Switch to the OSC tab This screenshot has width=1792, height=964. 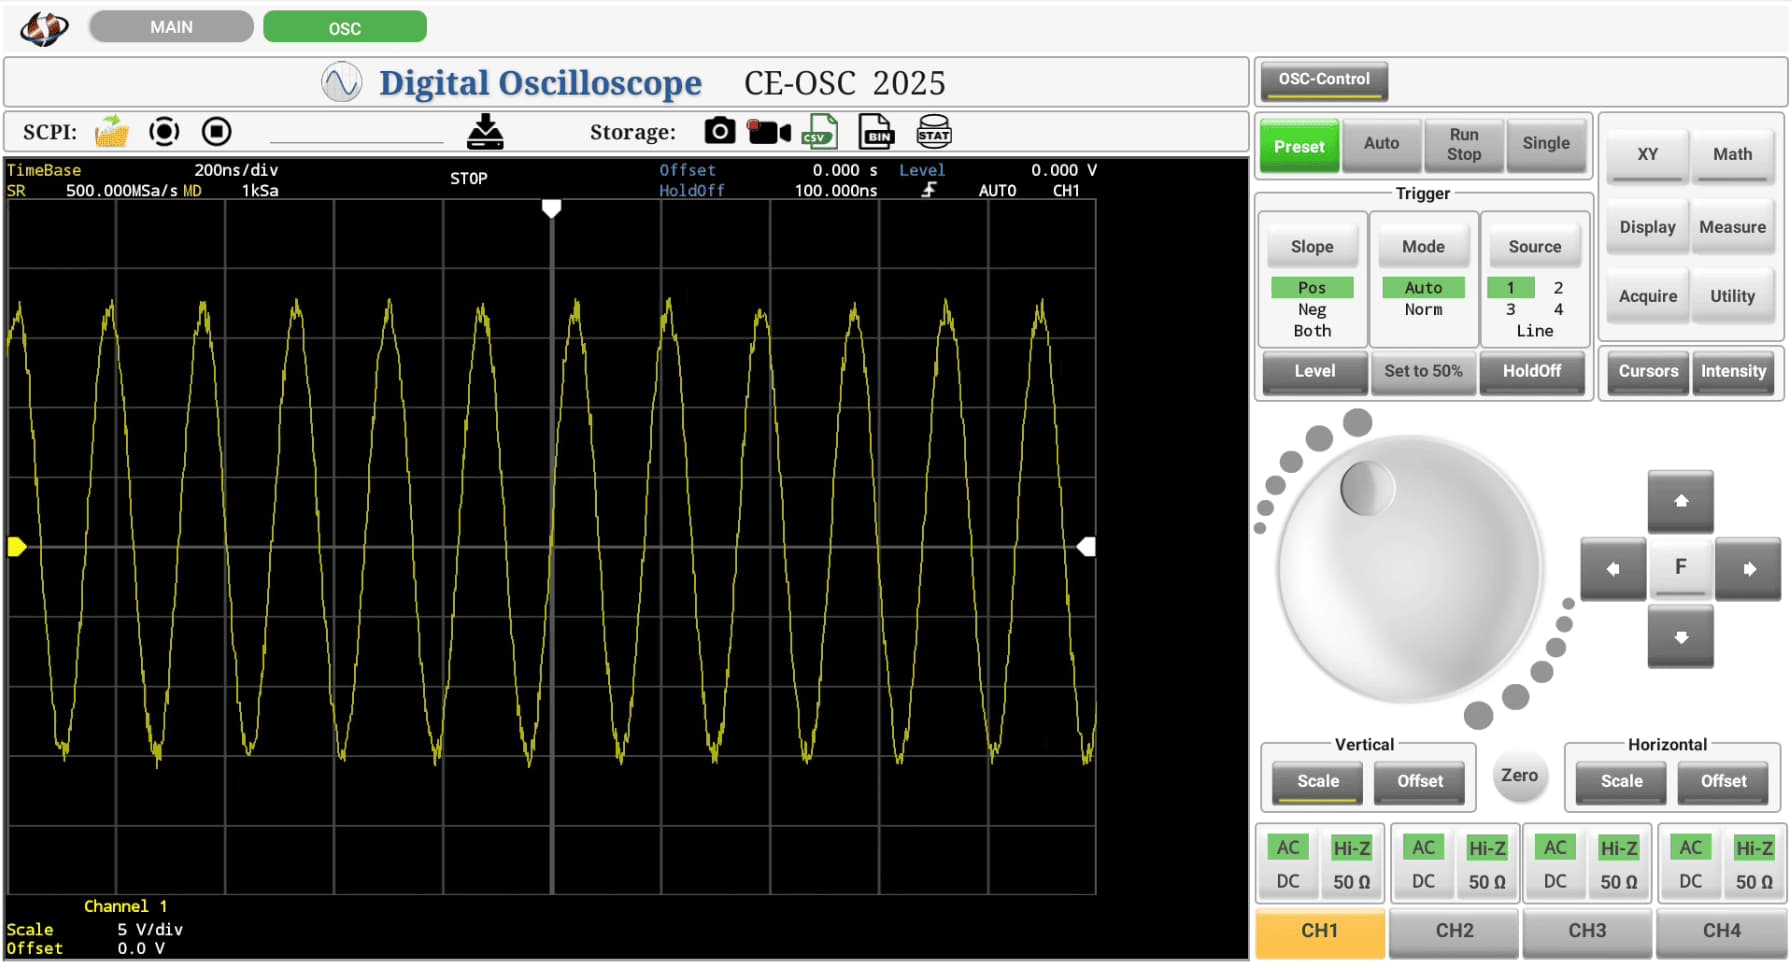point(345,28)
